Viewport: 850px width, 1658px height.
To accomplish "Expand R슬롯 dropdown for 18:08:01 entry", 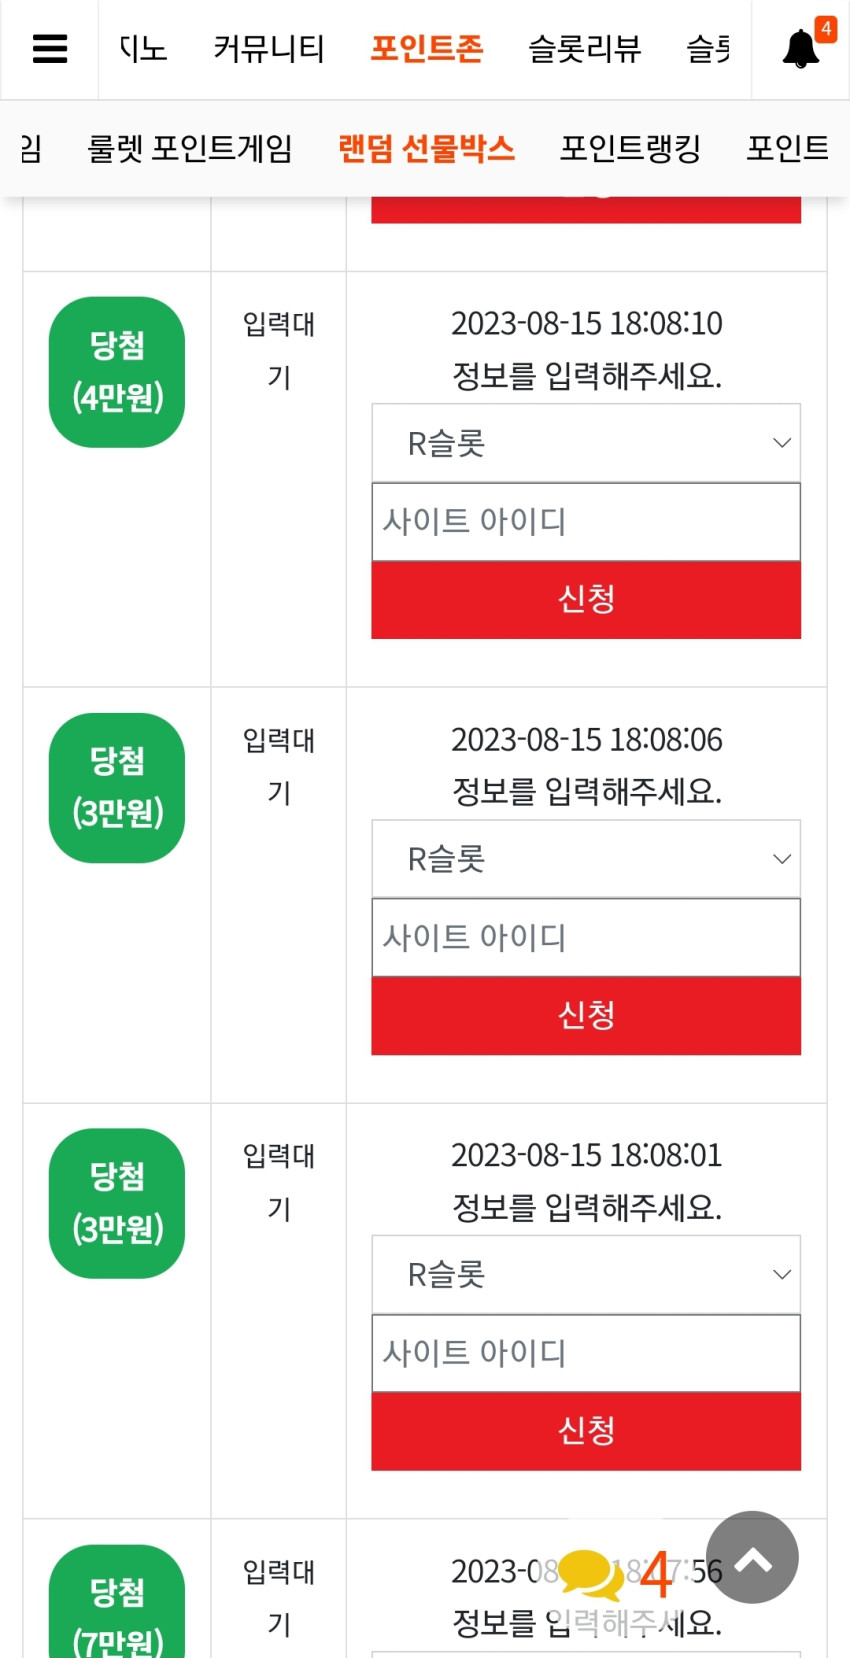I will coord(586,1275).
